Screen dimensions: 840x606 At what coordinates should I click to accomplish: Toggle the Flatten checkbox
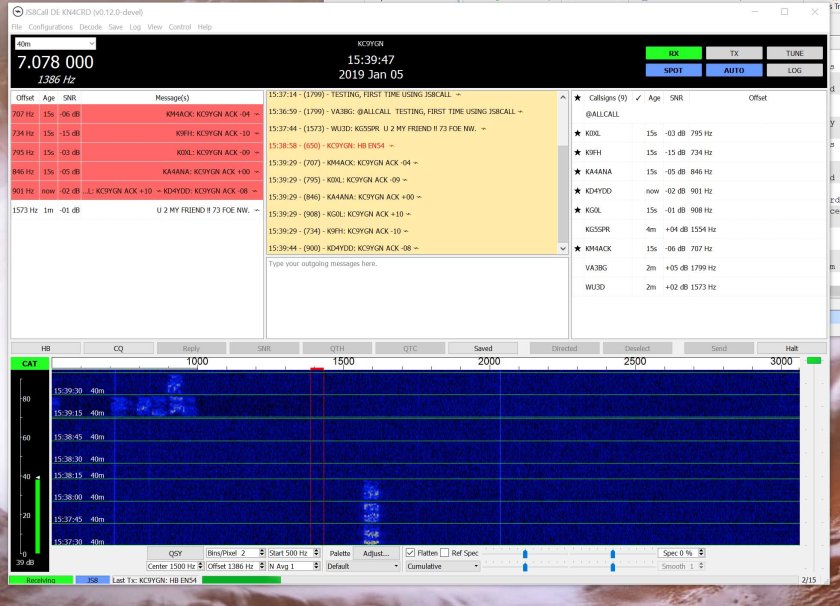pos(411,553)
